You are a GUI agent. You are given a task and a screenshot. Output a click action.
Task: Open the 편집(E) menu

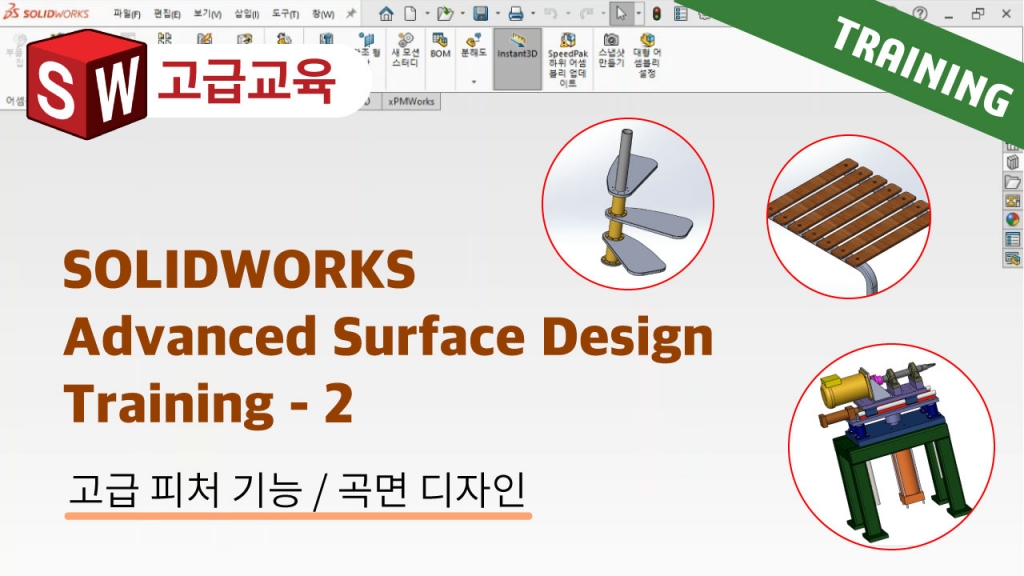click(167, 14)
